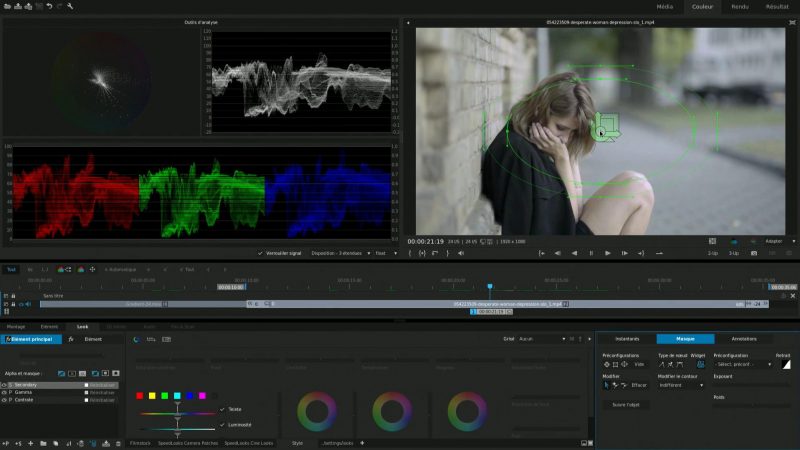800x450 pixels.
Task: Step back one frame
Action: coord(558,253)
